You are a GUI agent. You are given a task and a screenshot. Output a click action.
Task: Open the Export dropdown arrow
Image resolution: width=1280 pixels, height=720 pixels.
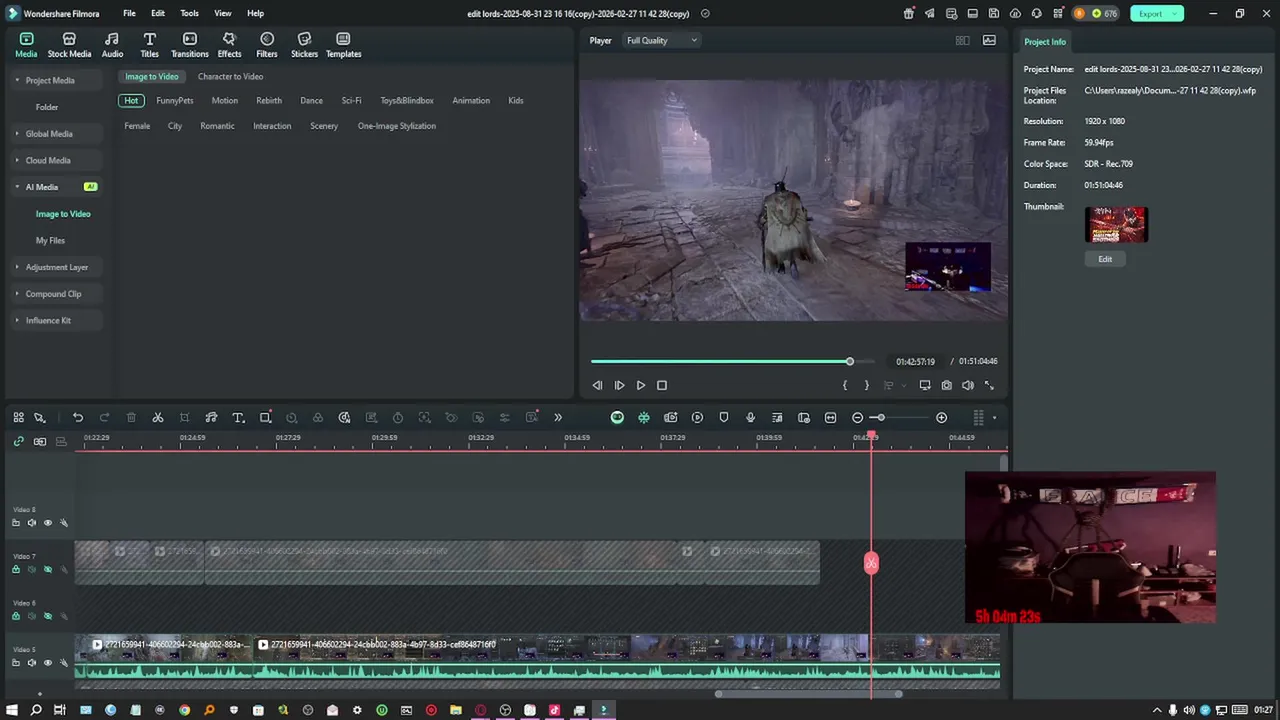1176,13
